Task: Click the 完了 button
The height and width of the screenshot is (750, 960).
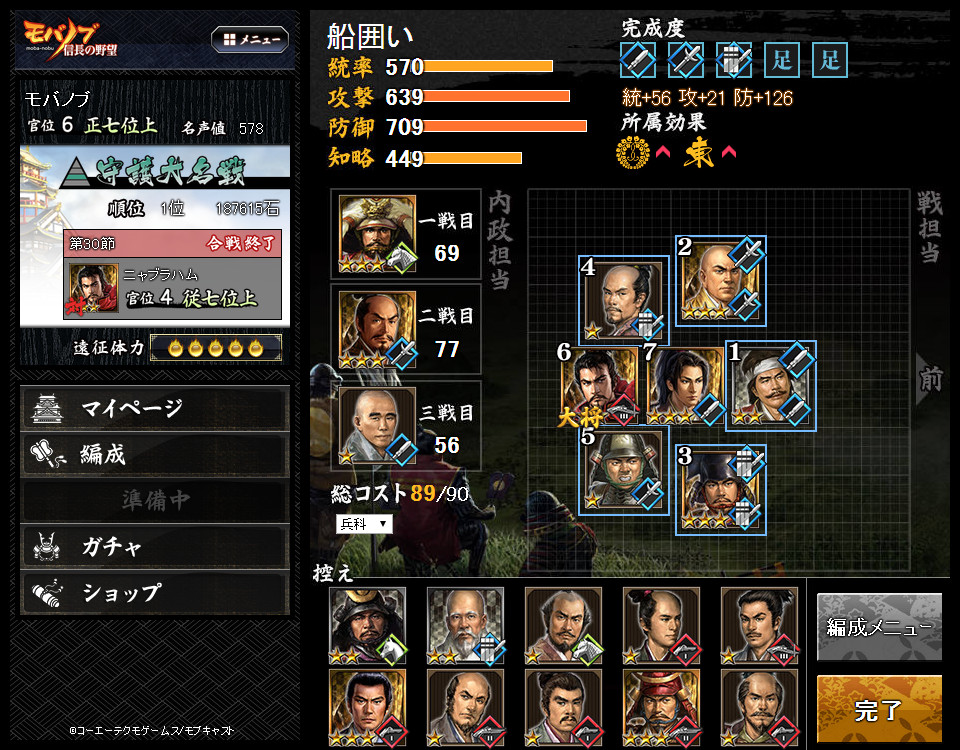Action: [879, 709]
